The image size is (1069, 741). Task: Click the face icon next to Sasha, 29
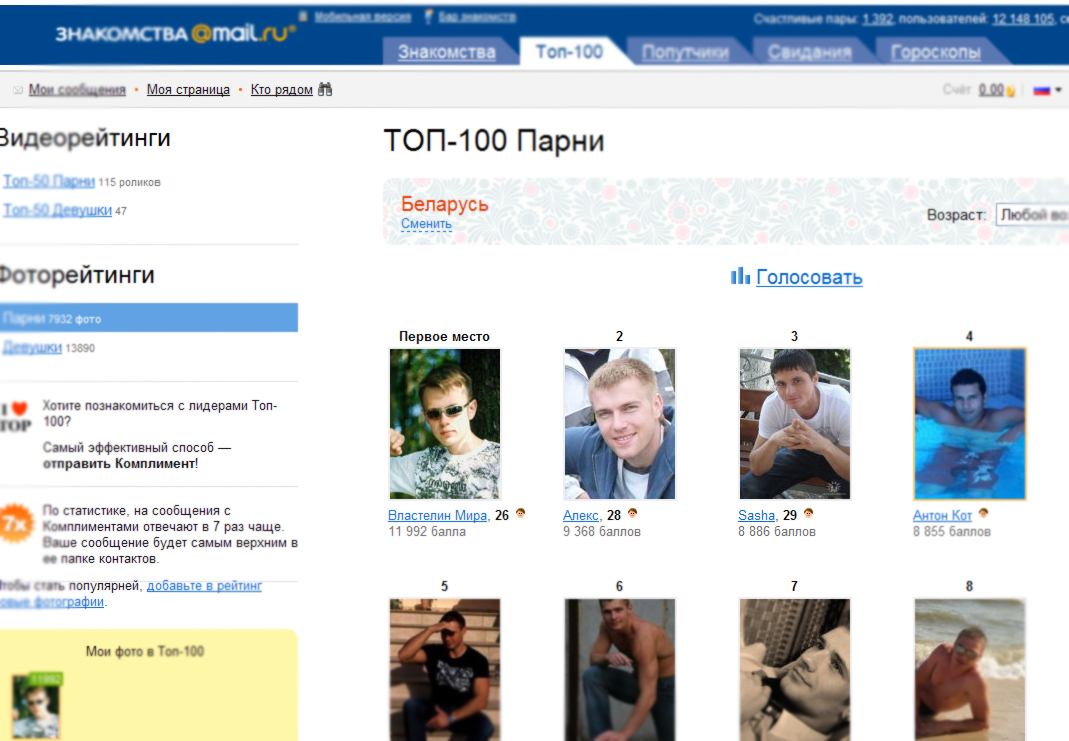tap(809, 513)
